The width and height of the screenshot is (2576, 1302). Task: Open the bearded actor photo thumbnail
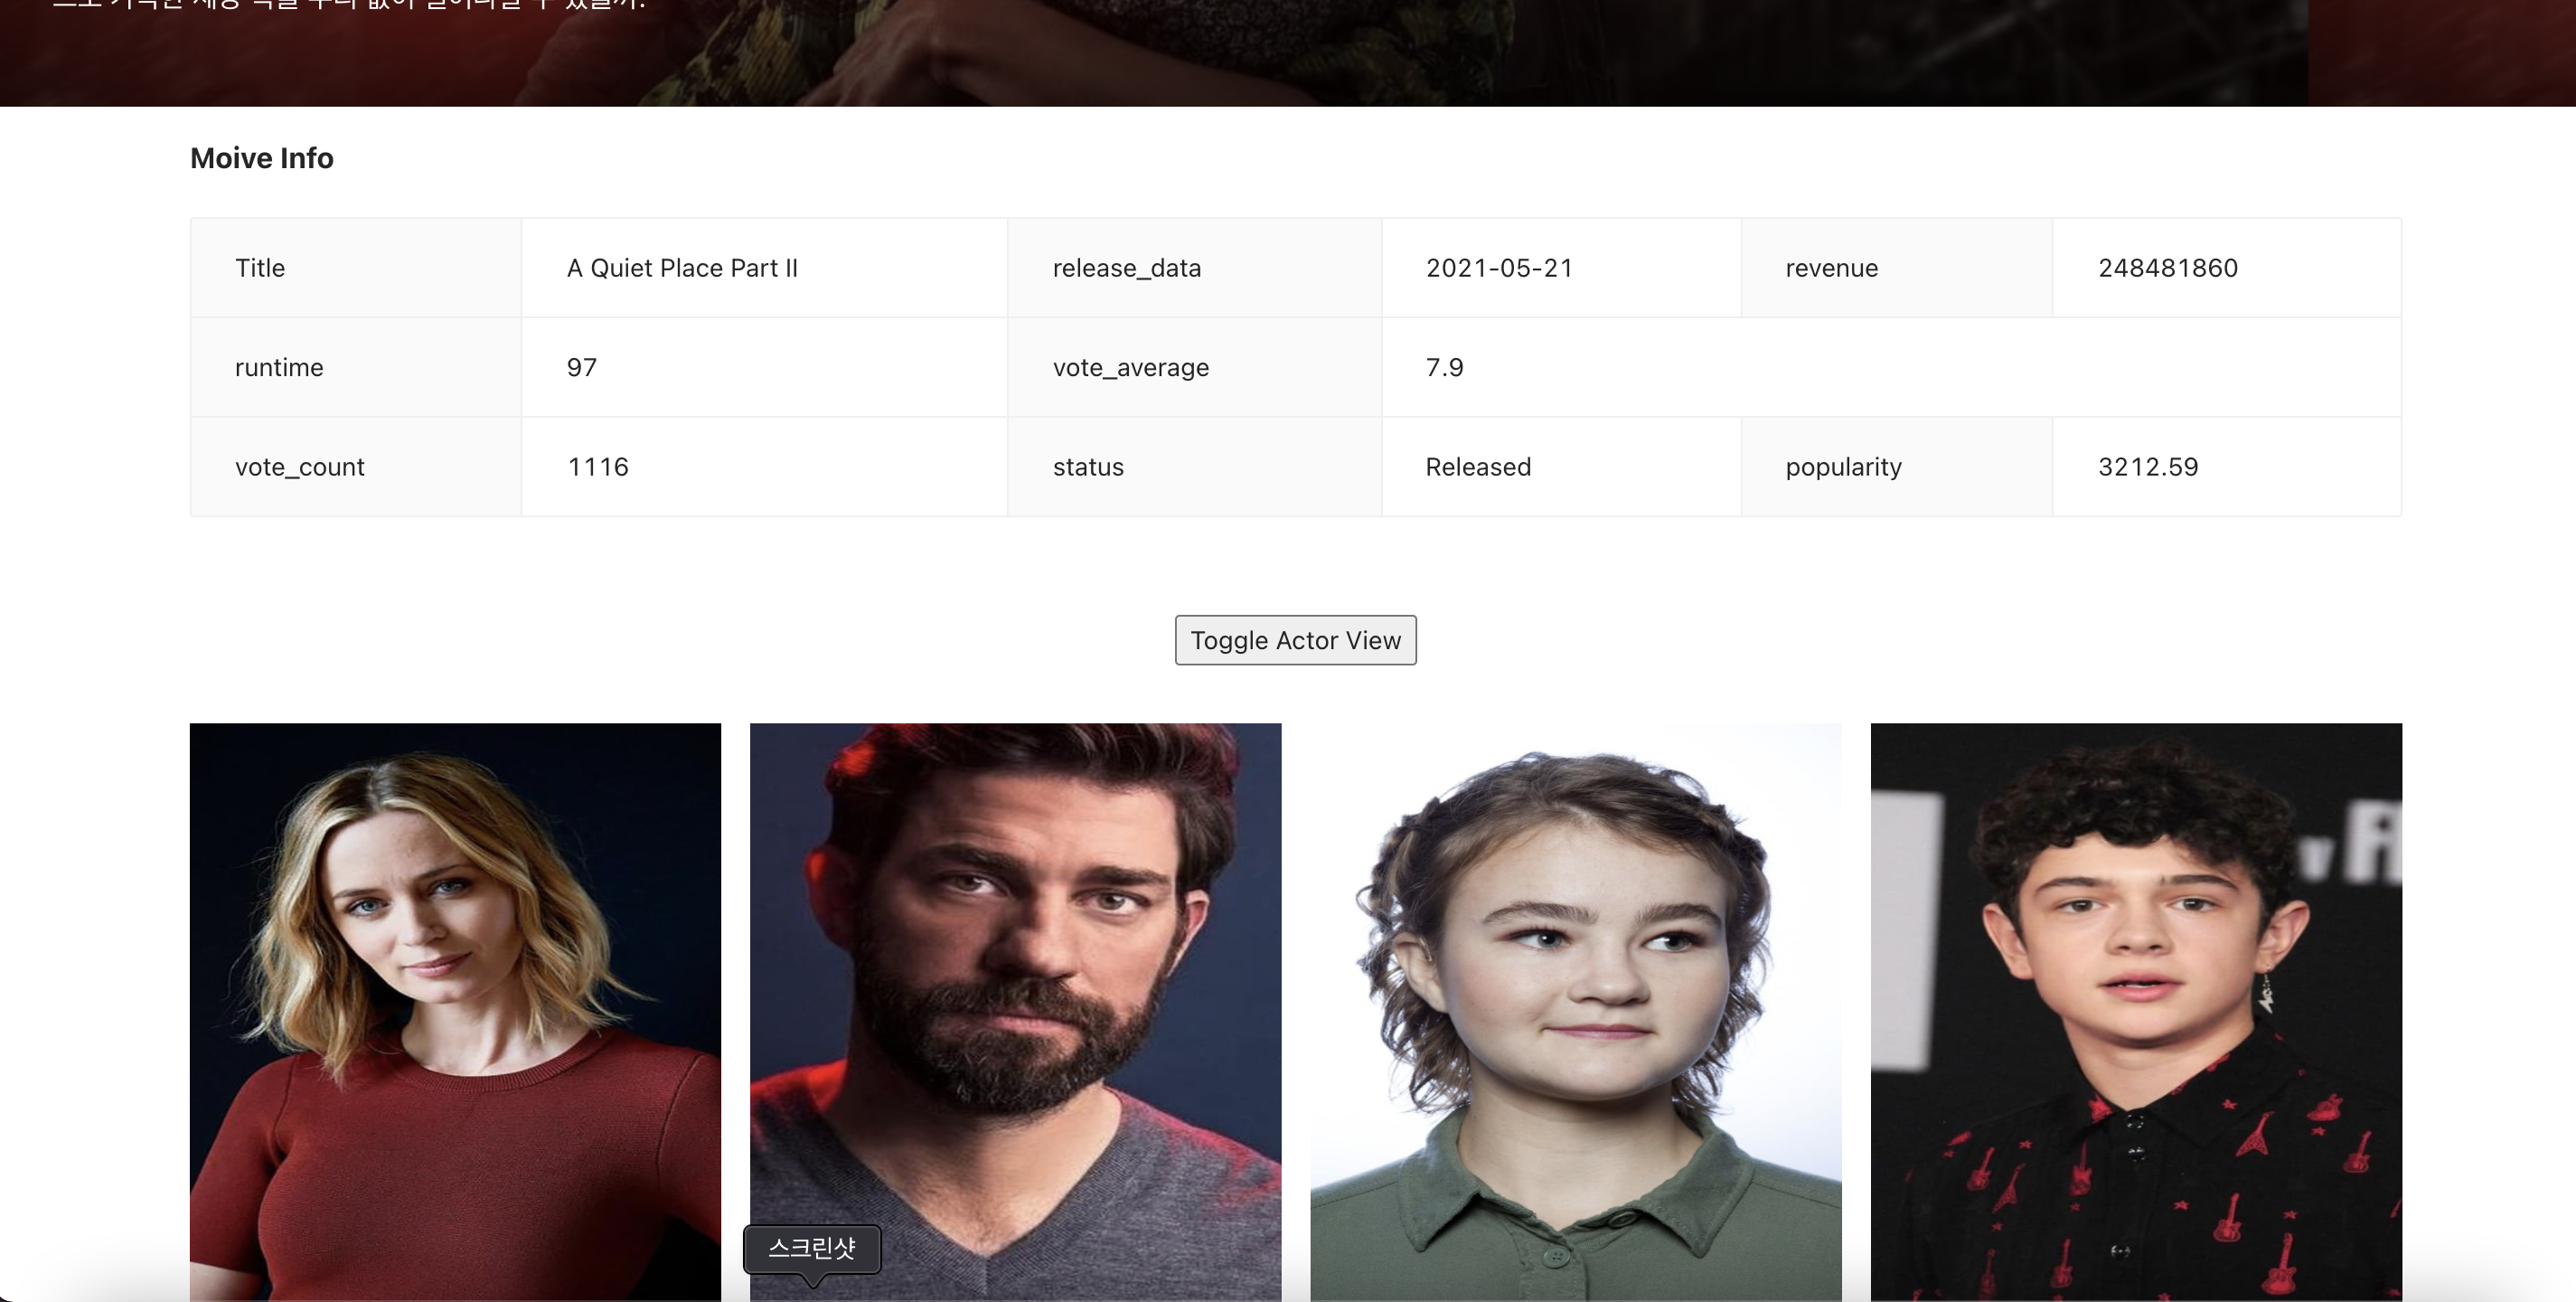coord(1015,980)
